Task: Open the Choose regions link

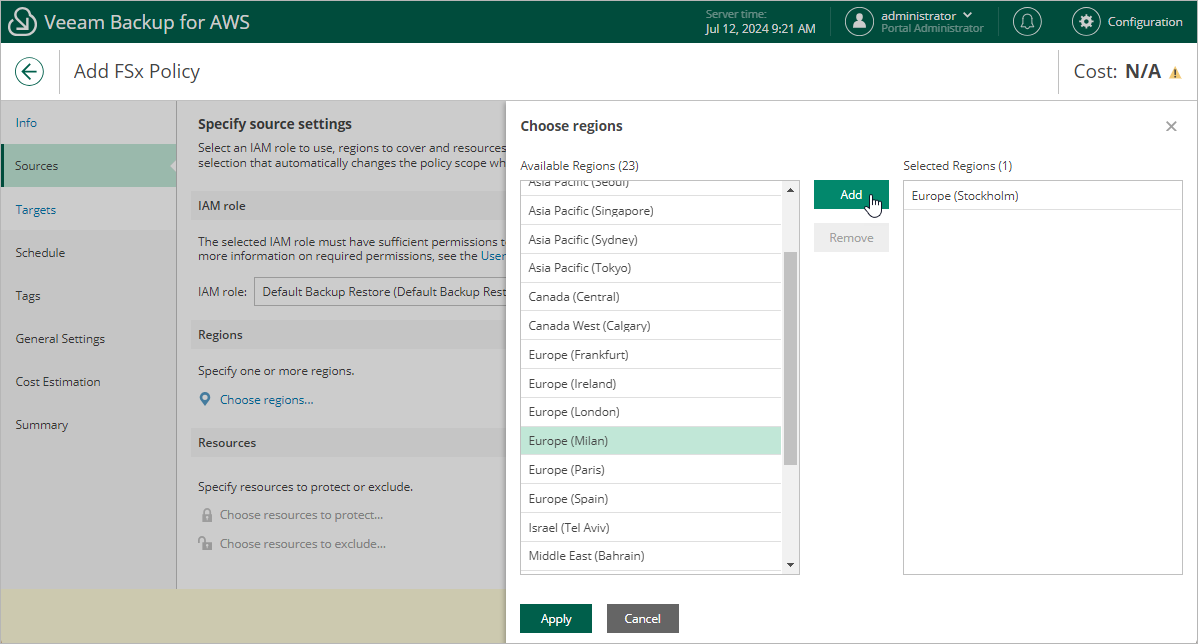Action: [267, 400]
